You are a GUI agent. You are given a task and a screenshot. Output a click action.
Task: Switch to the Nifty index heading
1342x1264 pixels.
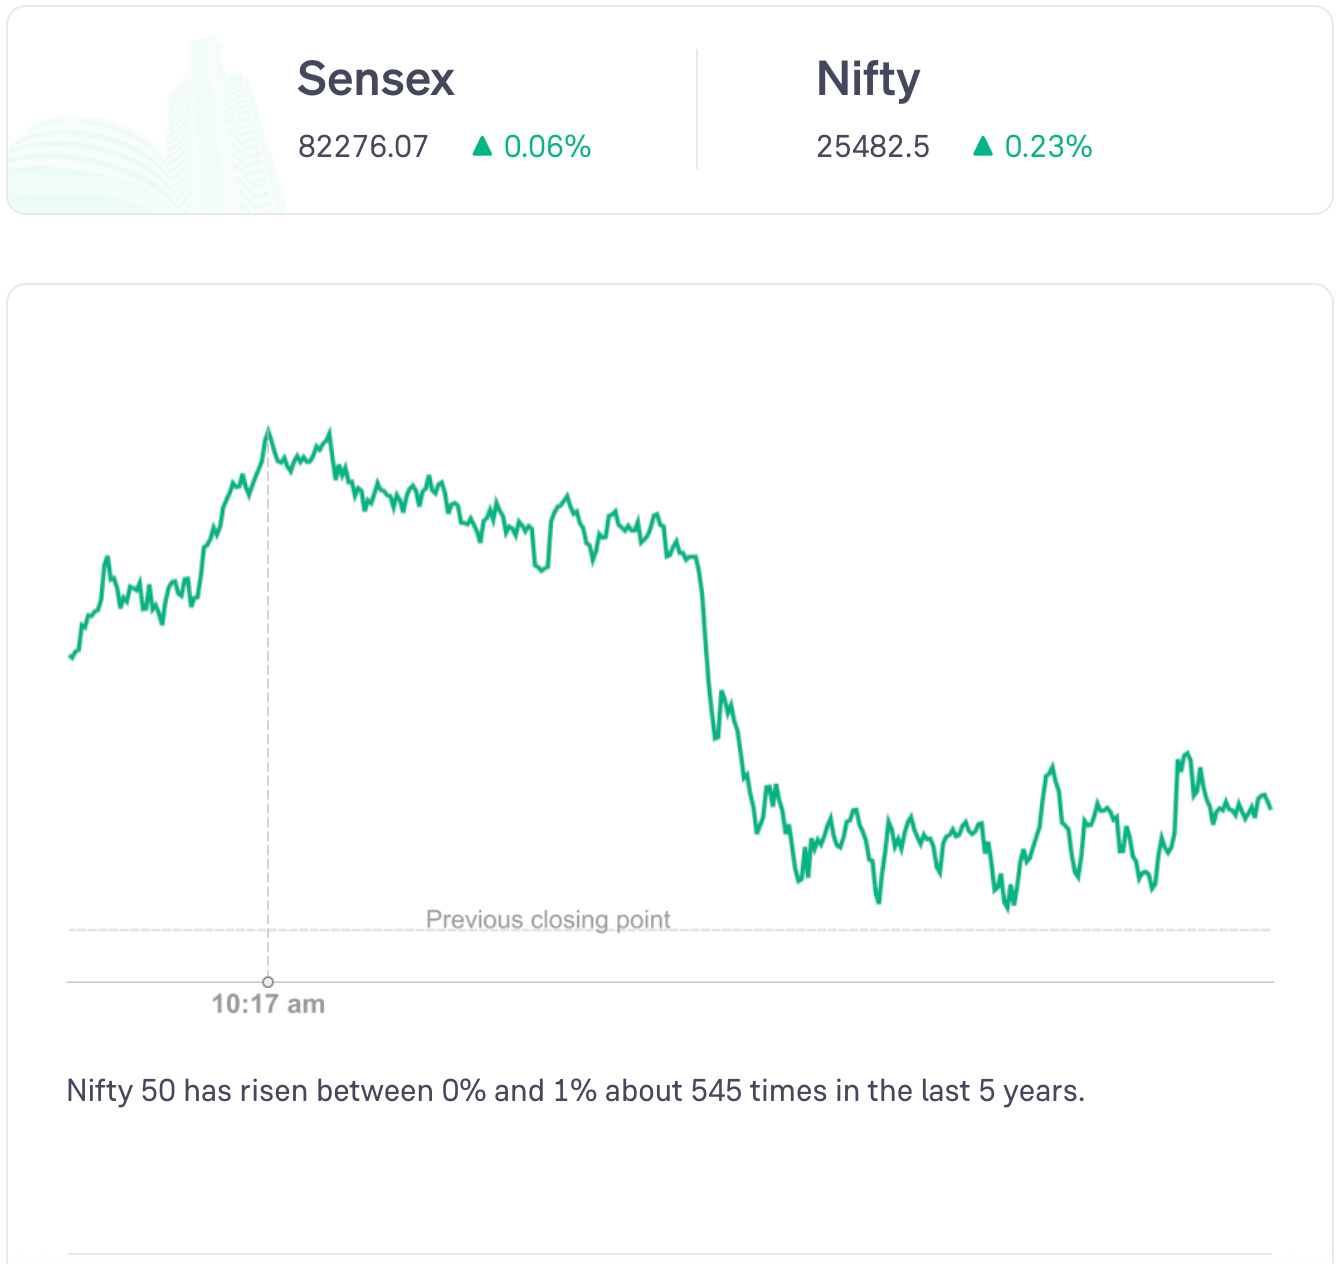pos(868,79)
